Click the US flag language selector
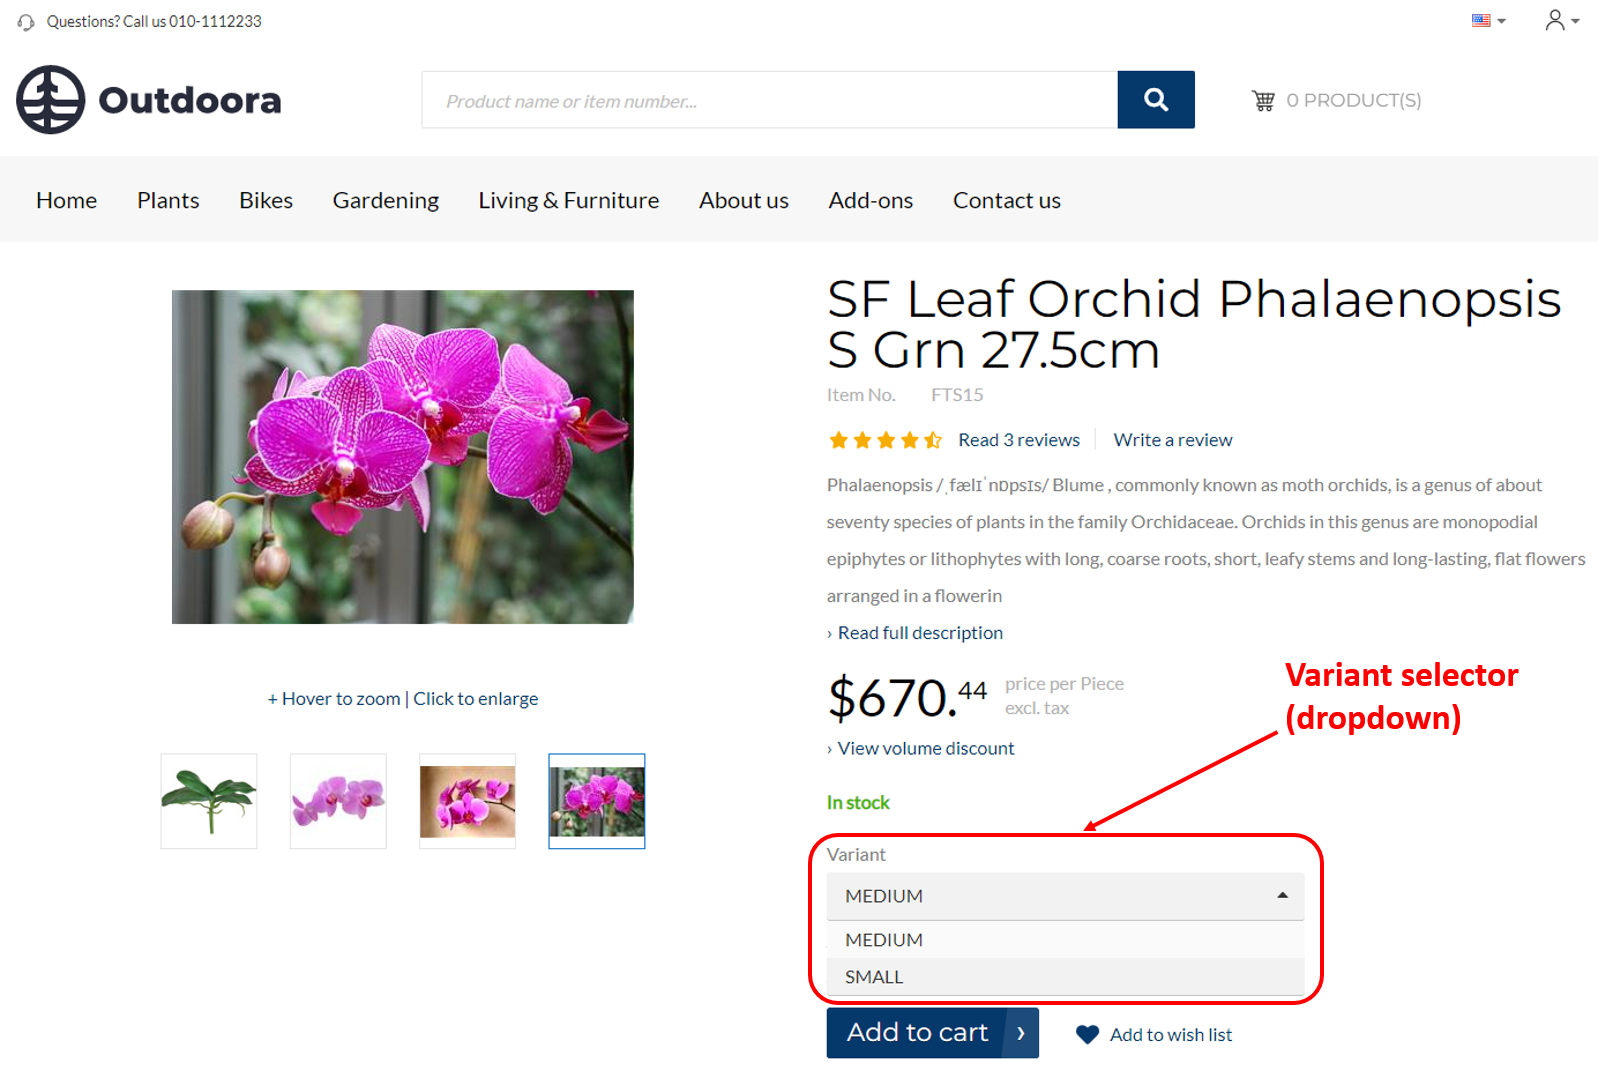The width and height of the screenshot is (1600, 1075). click(1487, 21)
